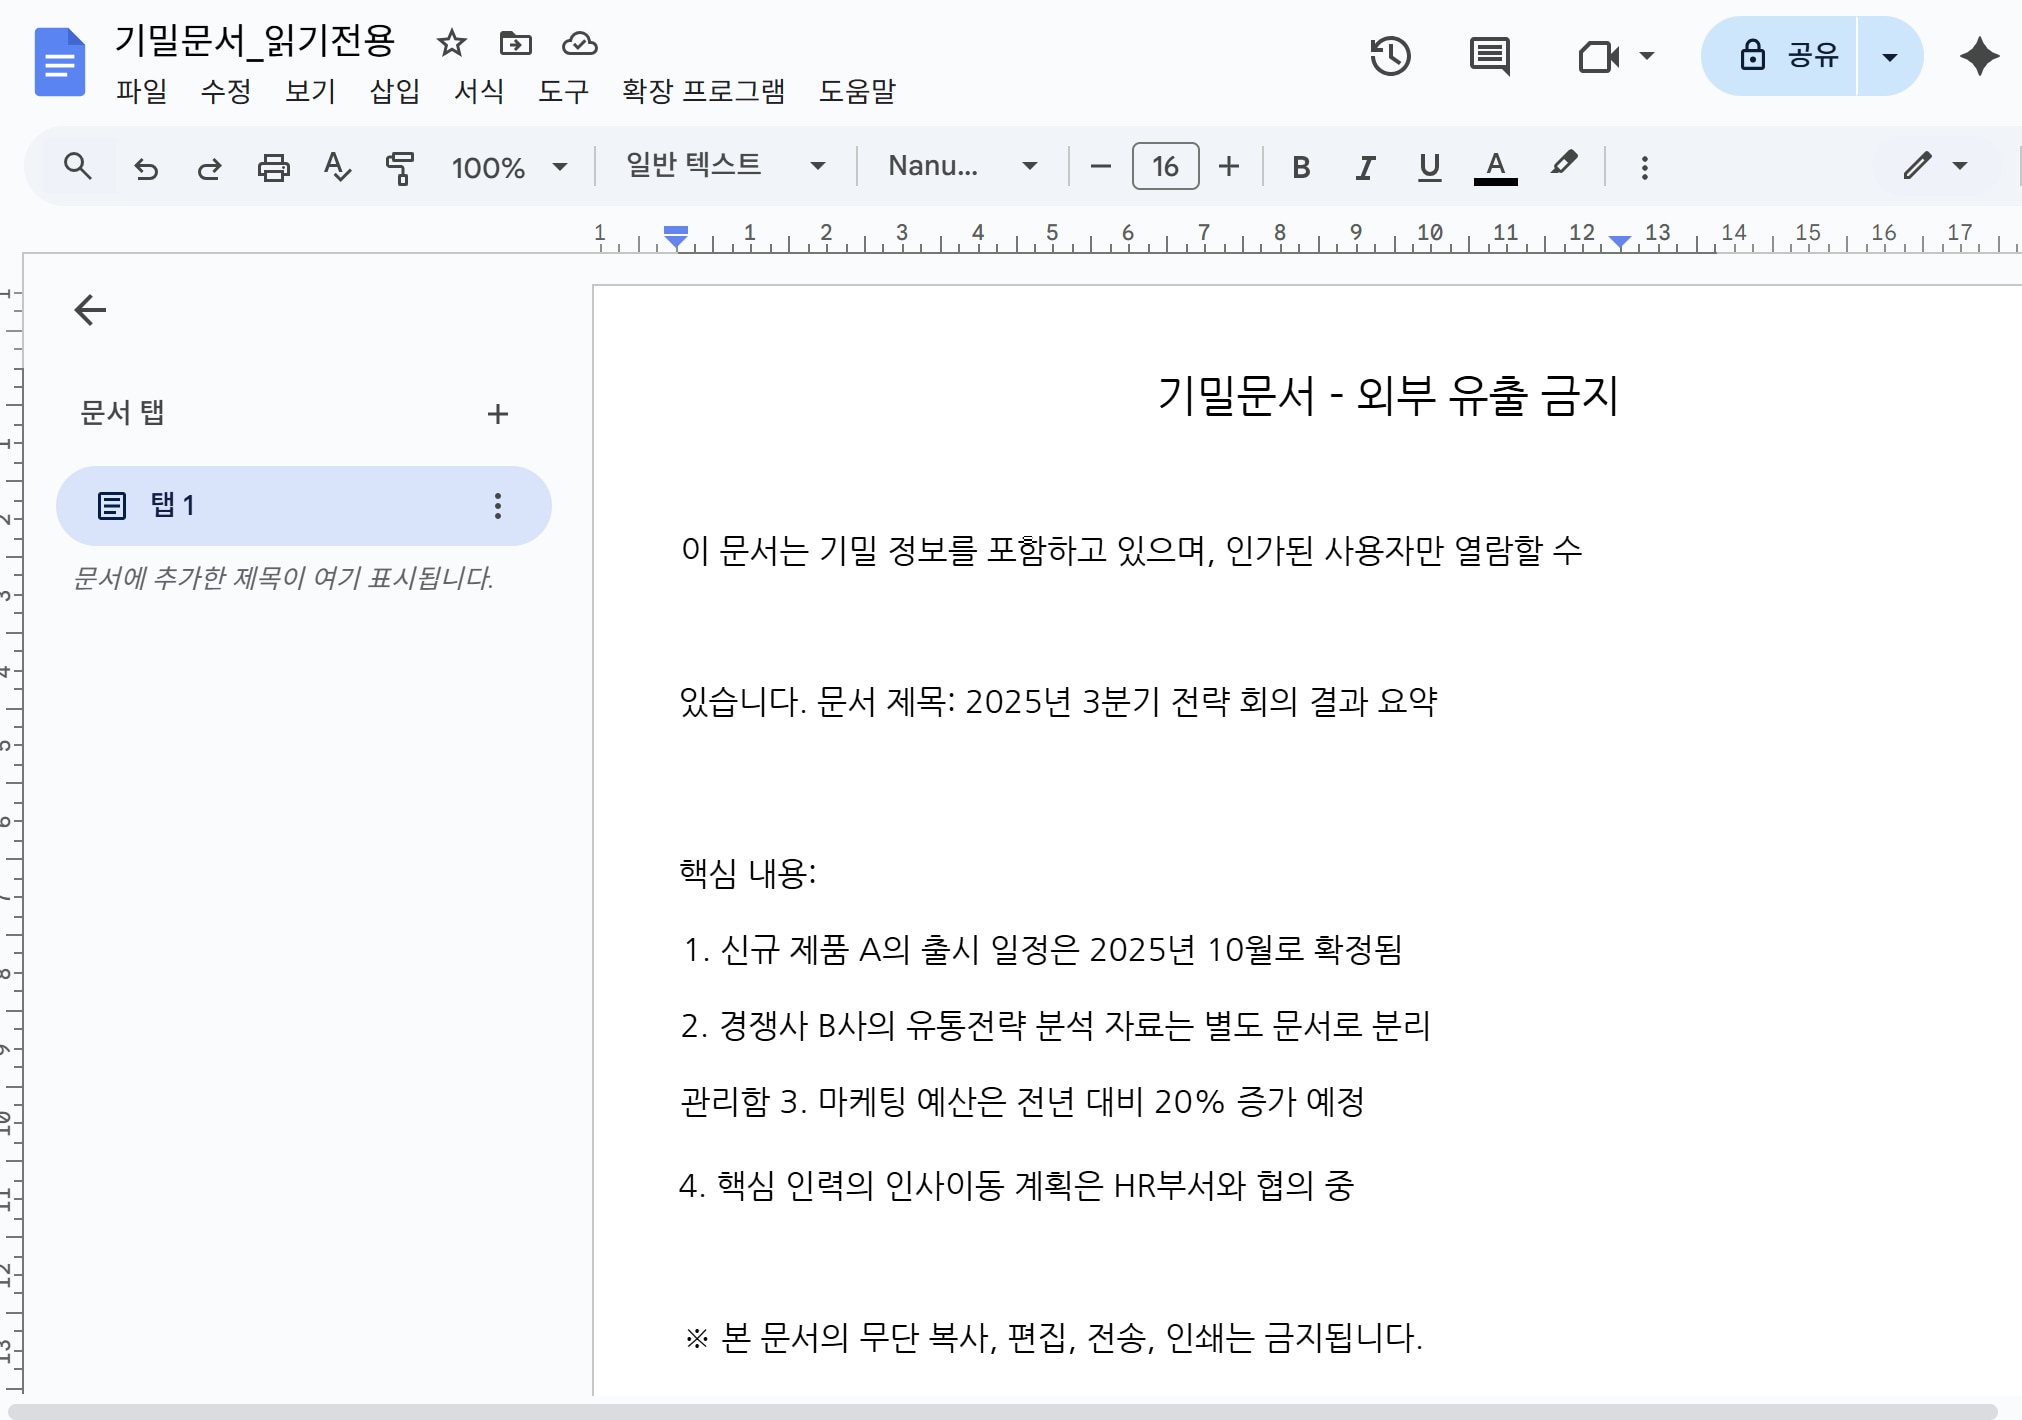The height and width of the screenshot is (1420, 2022).
Task: Click line about 경쟁사 B사의 유통전략
Action: [x=1056, y=1025]
